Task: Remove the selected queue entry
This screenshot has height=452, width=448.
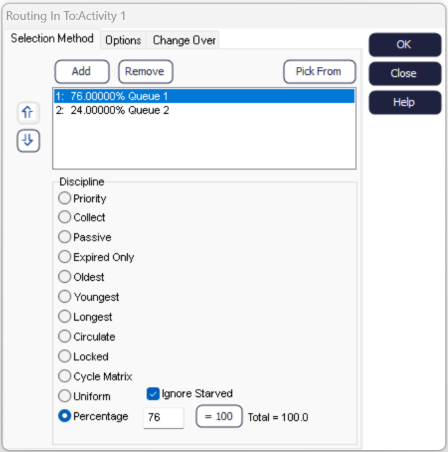Action: click(x=145, y=71)
